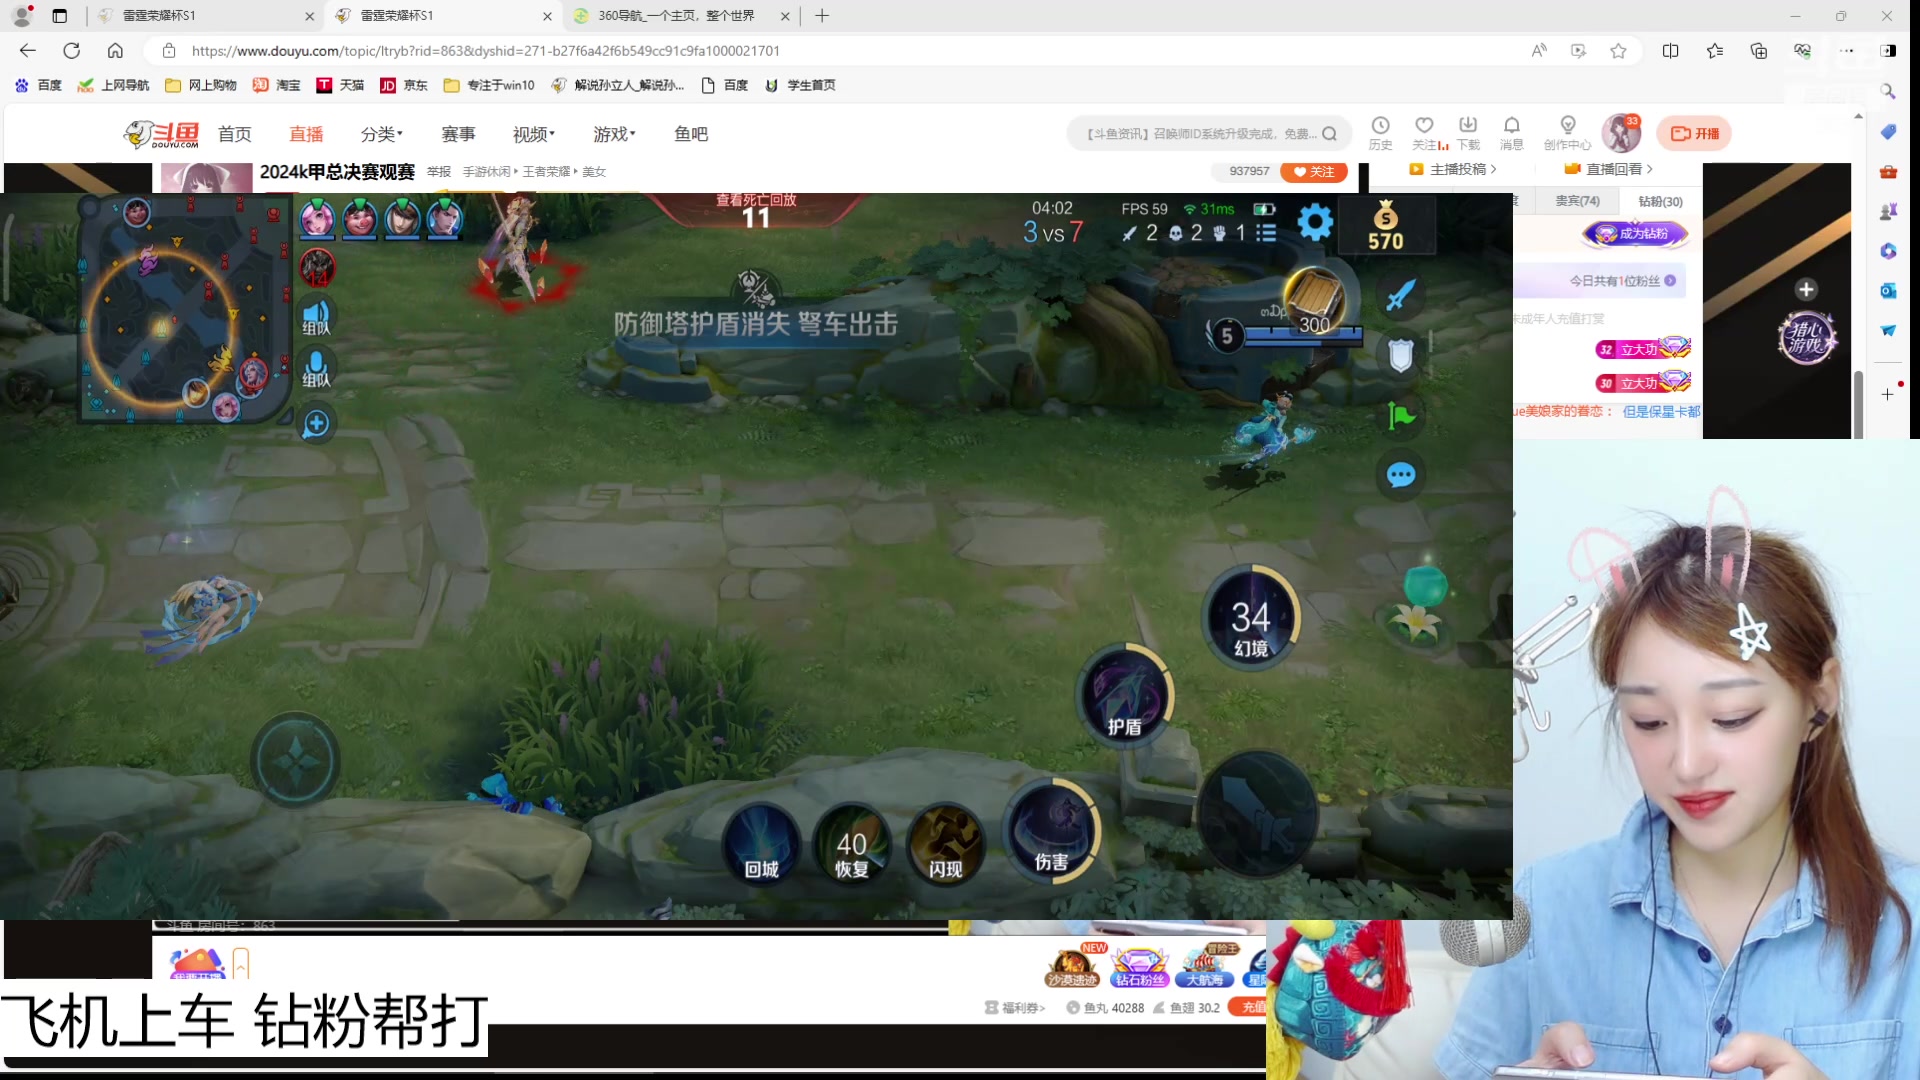Tap the 伤害 skill button
The width and height of the screenshot is (1920, 1080).
coord(1051,831)
